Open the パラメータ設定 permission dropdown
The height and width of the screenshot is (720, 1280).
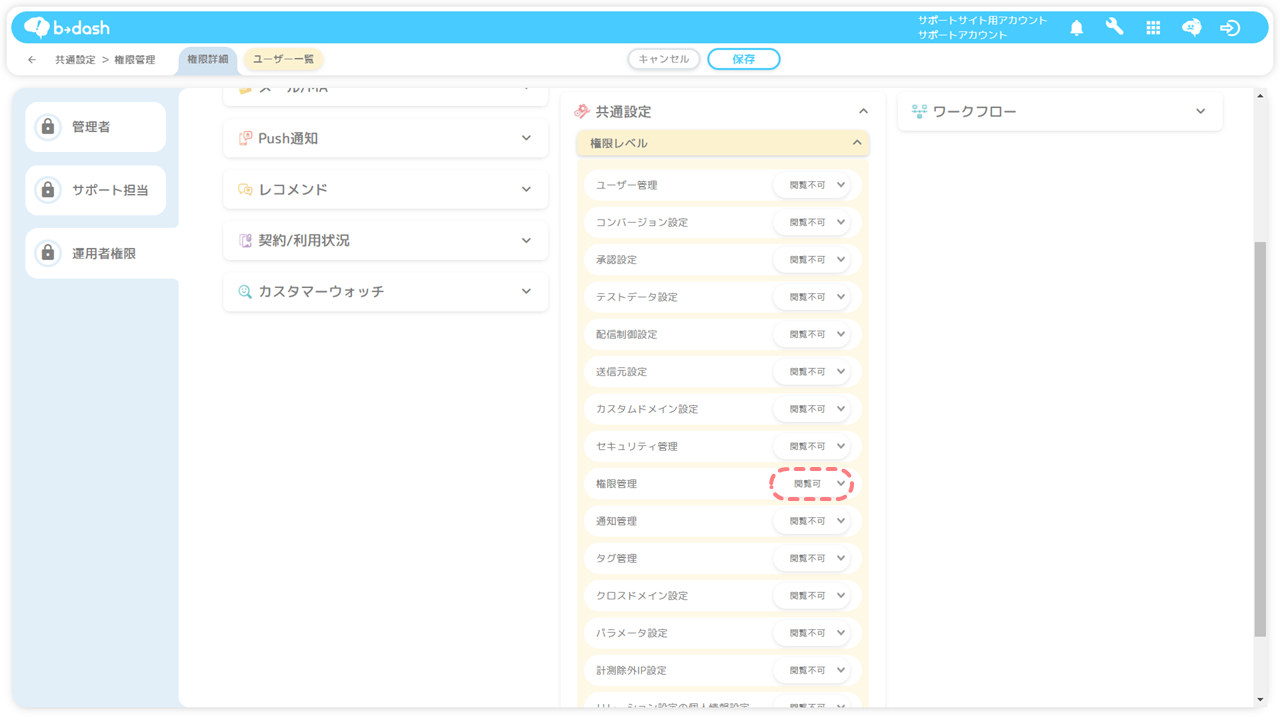[x=812, y=633]
